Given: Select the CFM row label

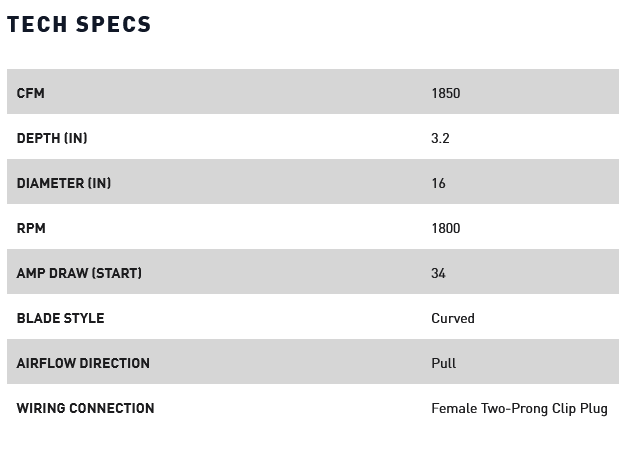Looking at the screenshot, I should 31,93.
